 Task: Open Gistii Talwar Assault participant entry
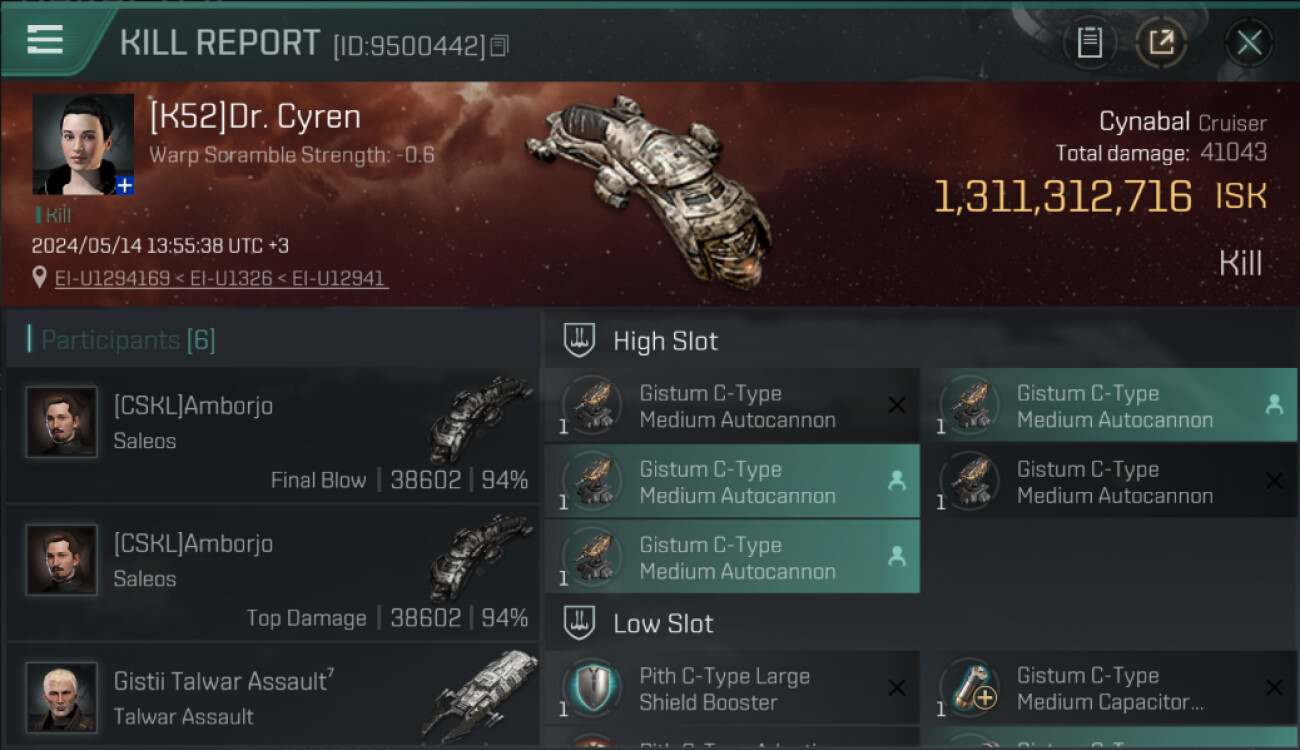click(x=272, y=697)
